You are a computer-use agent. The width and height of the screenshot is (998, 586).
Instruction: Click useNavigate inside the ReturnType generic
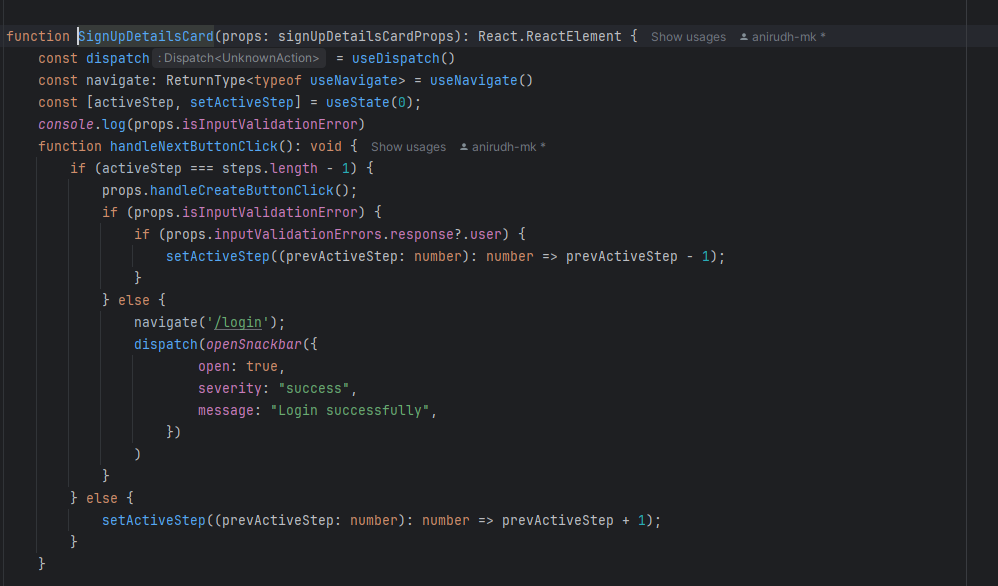pyautogui.click(x=354, y=81)
